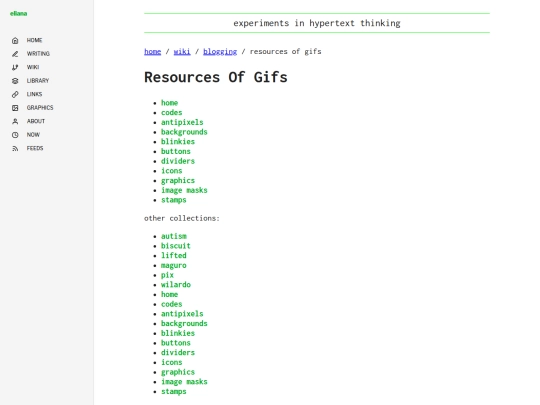This screenshot has height=405, width=540.
Task: Click the Now clock icon
Action: coord(15,135)
